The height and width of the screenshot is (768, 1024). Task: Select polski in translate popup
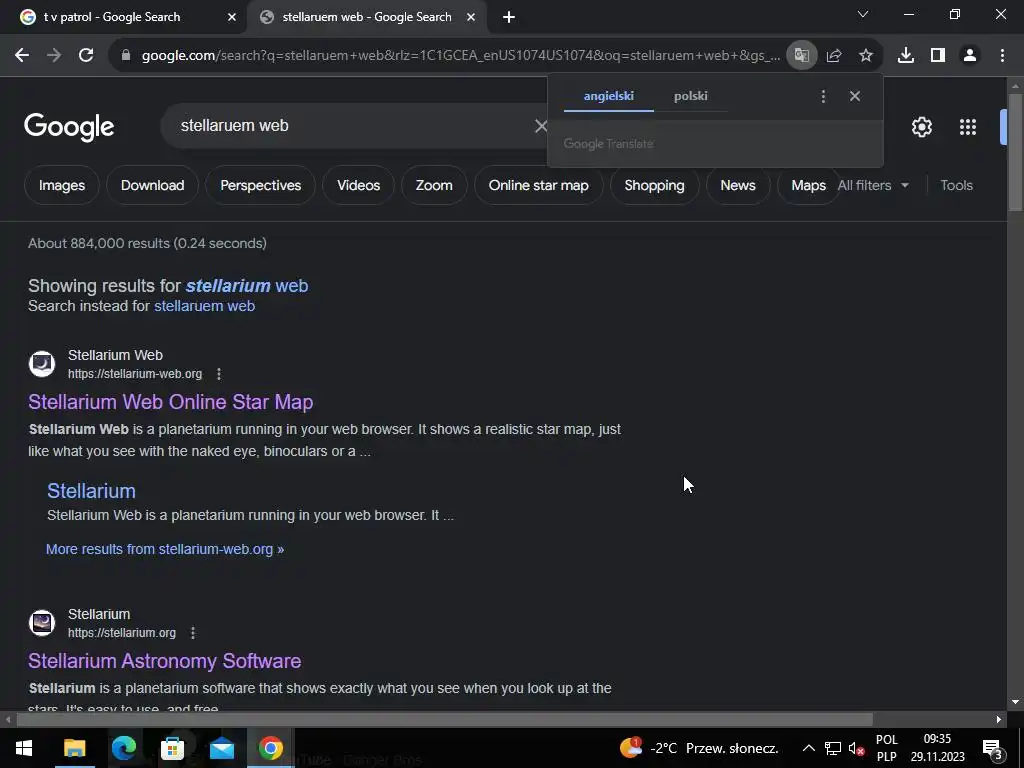[x=690, y=96]
